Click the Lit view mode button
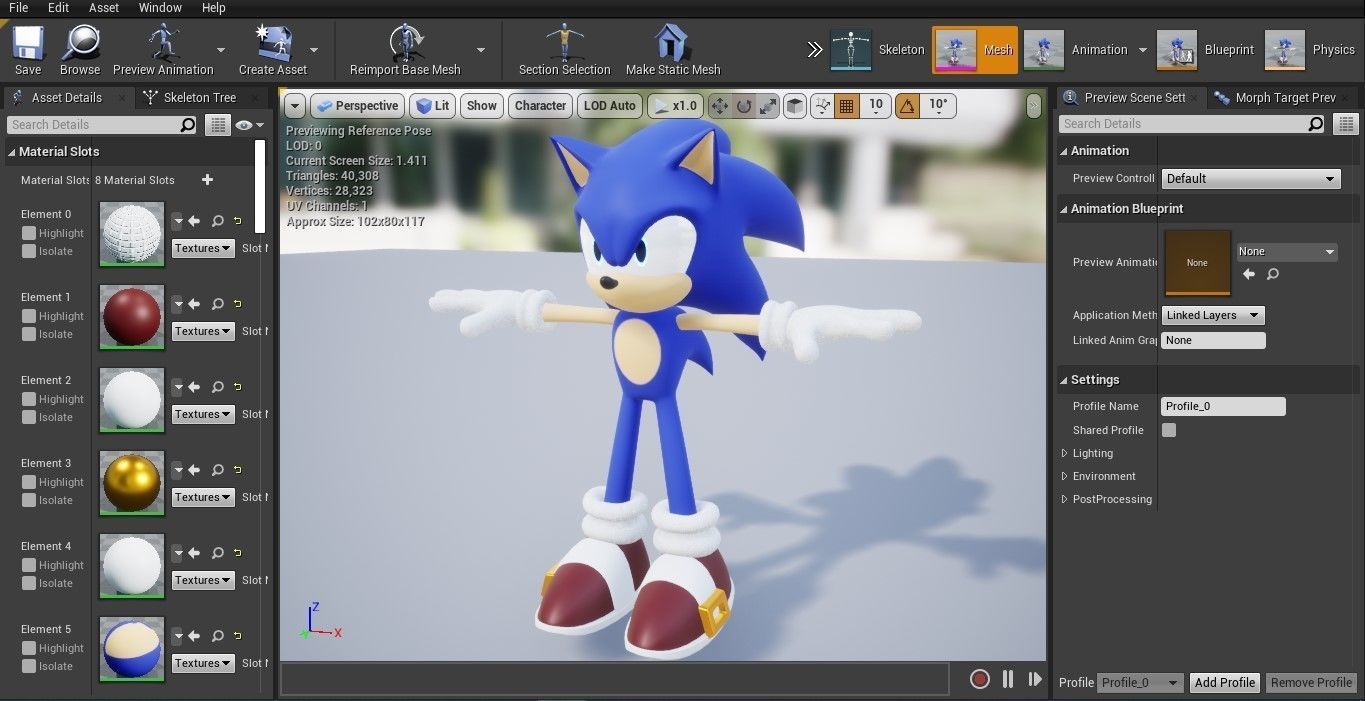This screenshot has width=1365, height=701. coord(432,106)
